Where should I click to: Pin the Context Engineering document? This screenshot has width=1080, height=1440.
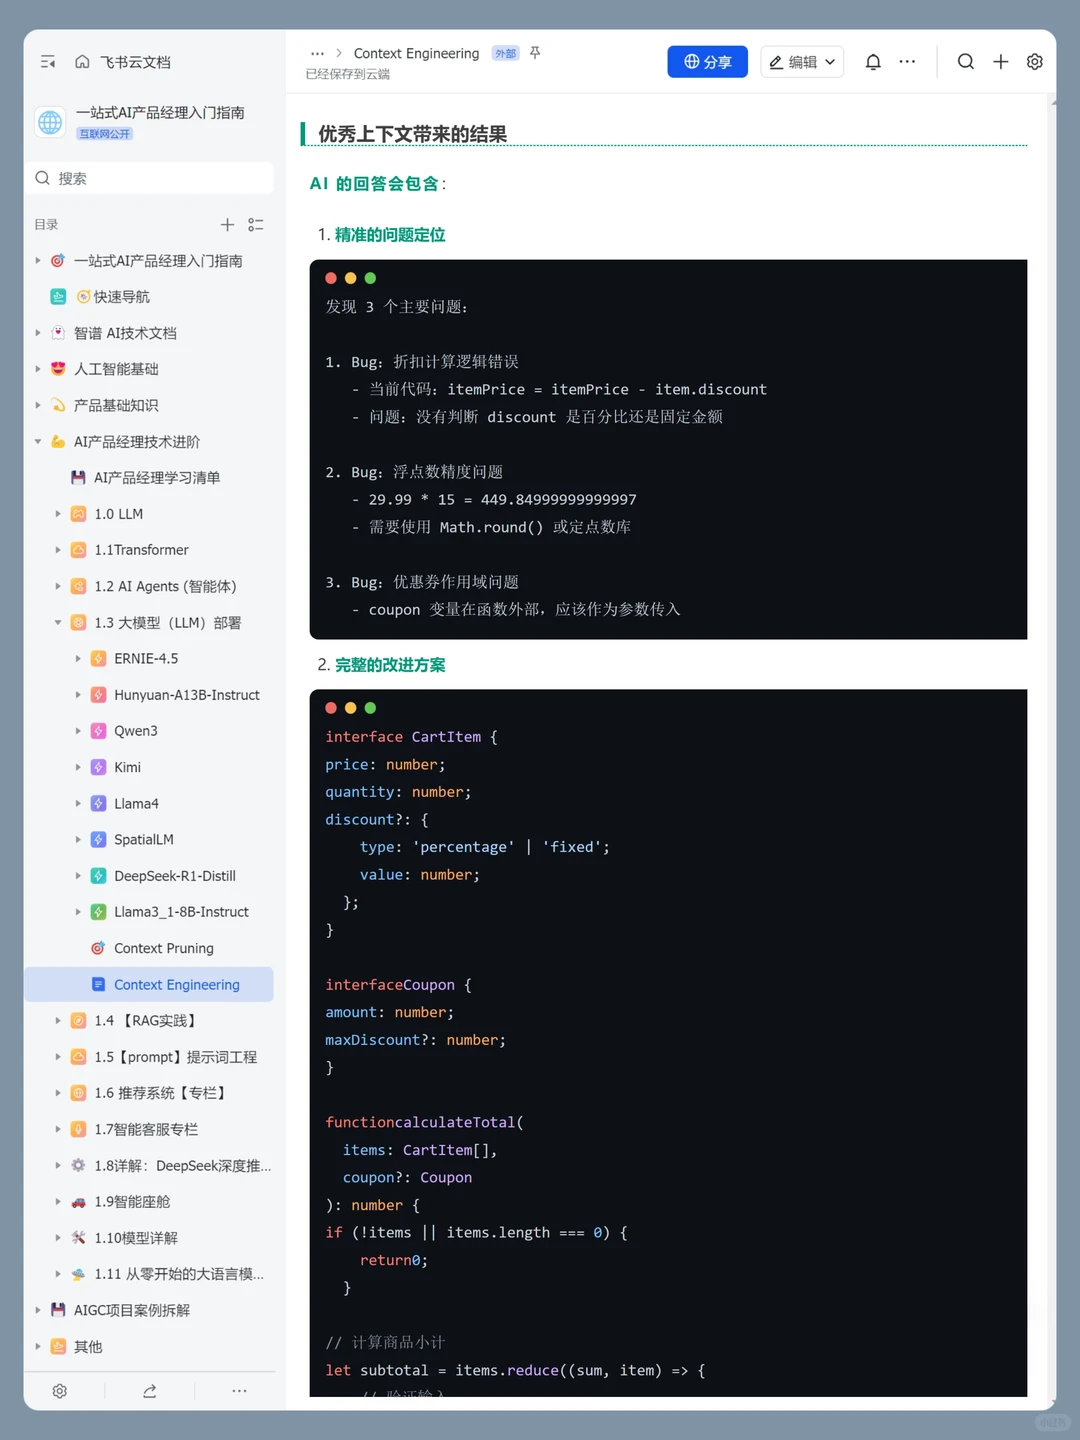[535, 53]
